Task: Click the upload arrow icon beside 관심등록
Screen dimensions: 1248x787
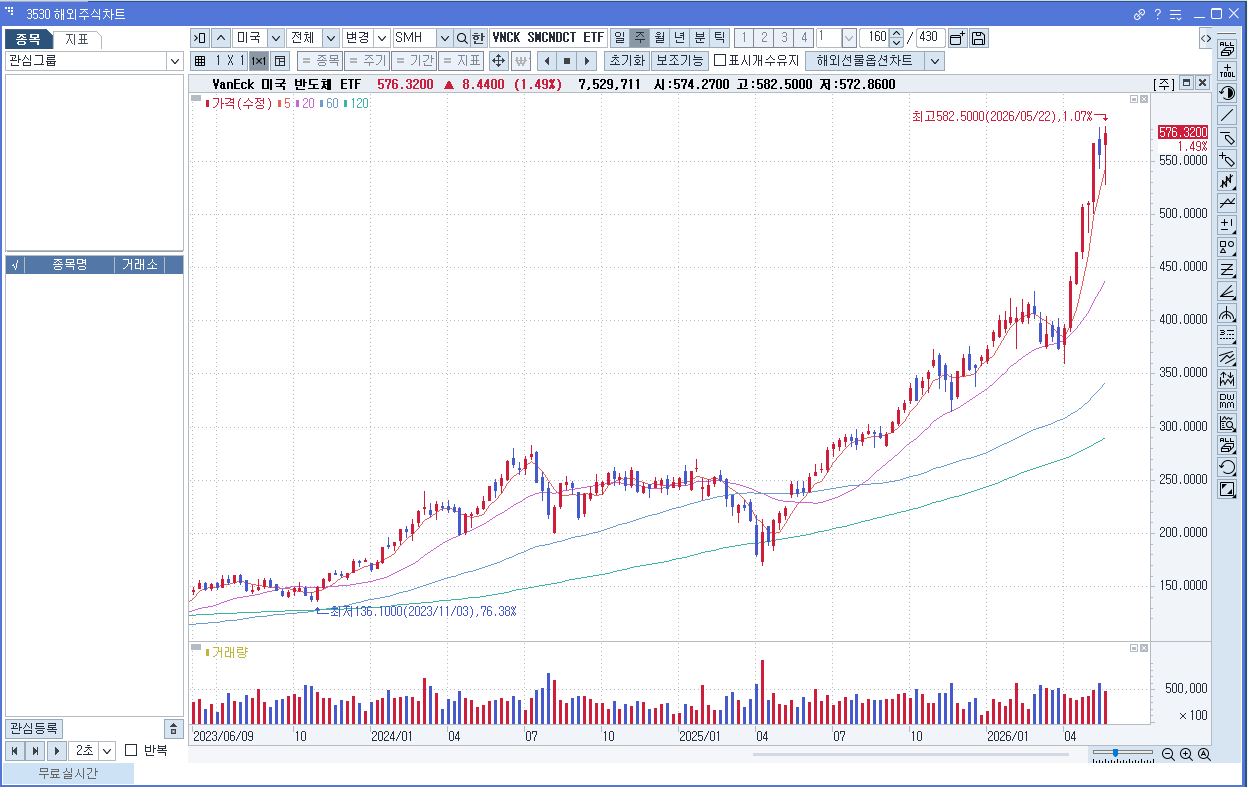Action: click(x=173, y=729)
